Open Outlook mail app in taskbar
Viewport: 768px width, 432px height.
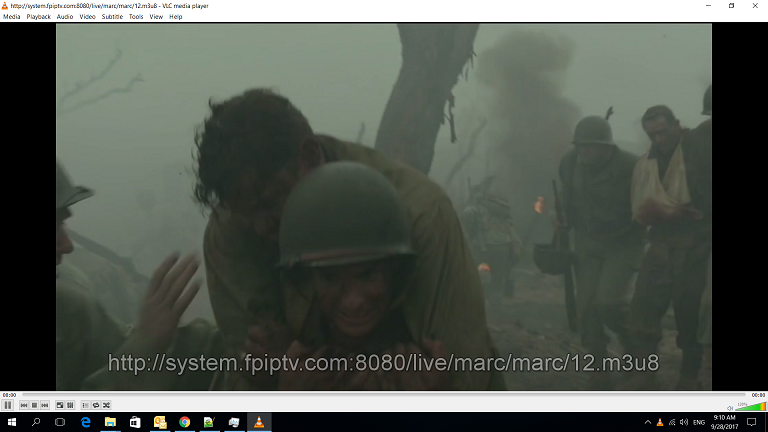(x=160, y=422)
